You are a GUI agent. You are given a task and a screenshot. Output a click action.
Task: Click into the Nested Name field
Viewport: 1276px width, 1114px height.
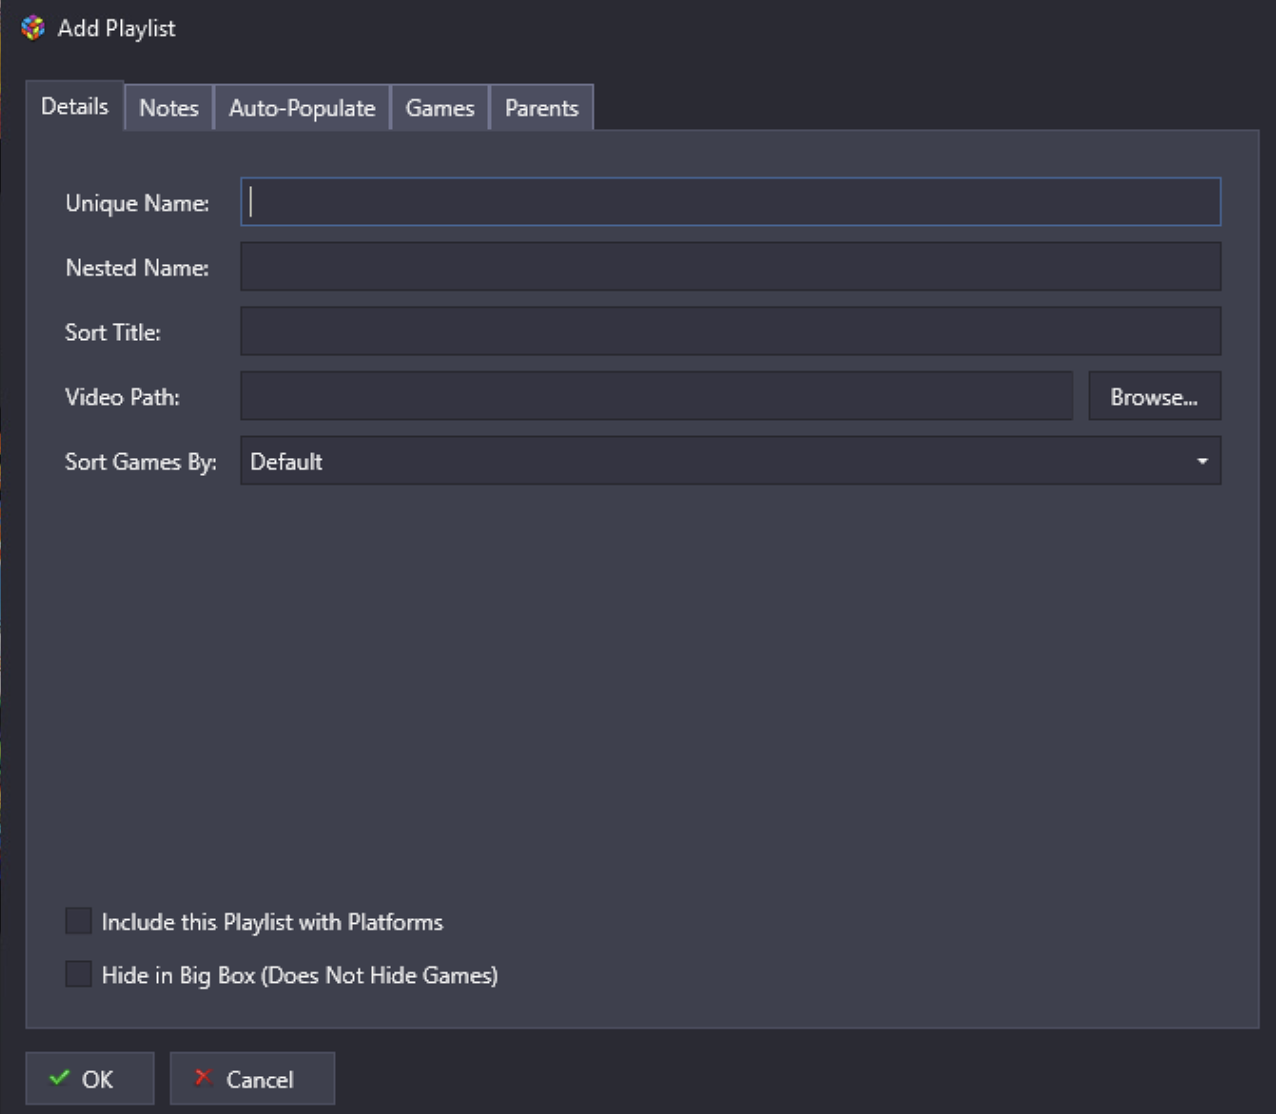[x=731, y=267]
